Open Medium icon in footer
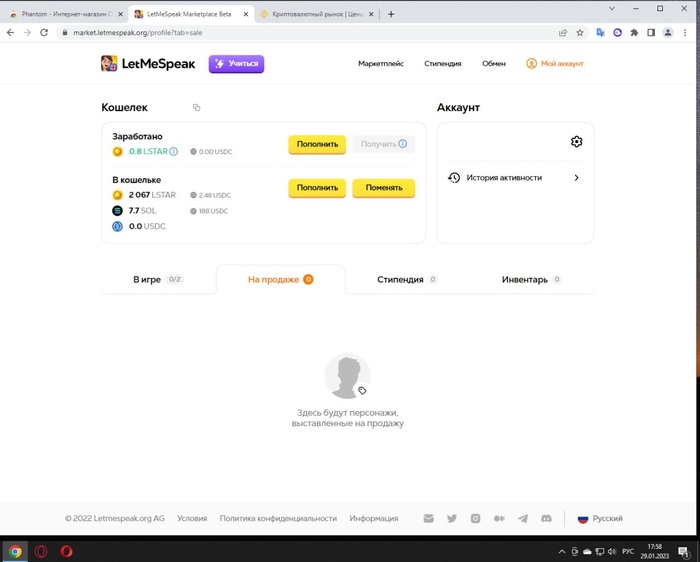The width and height of the screenshot is (700, 562). pos(499,518)
